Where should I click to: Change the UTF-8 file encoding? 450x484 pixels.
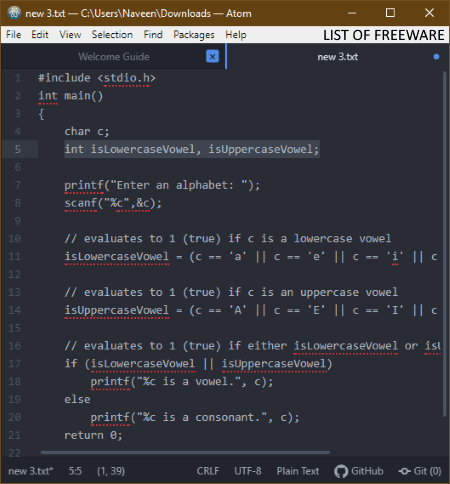tap(248, 471)
